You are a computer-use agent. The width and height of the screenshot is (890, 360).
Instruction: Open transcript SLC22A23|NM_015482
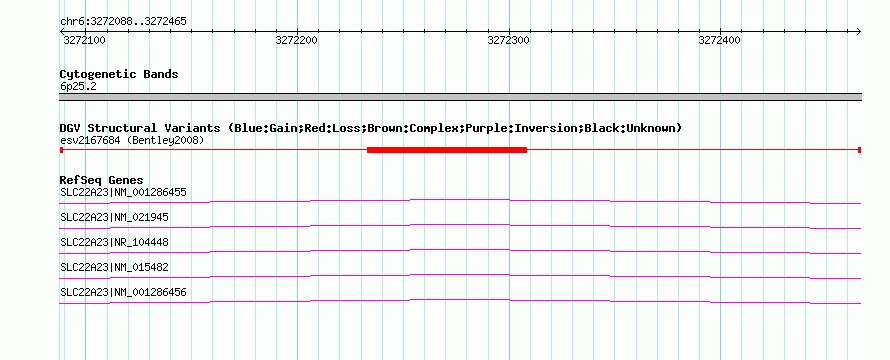114,267
